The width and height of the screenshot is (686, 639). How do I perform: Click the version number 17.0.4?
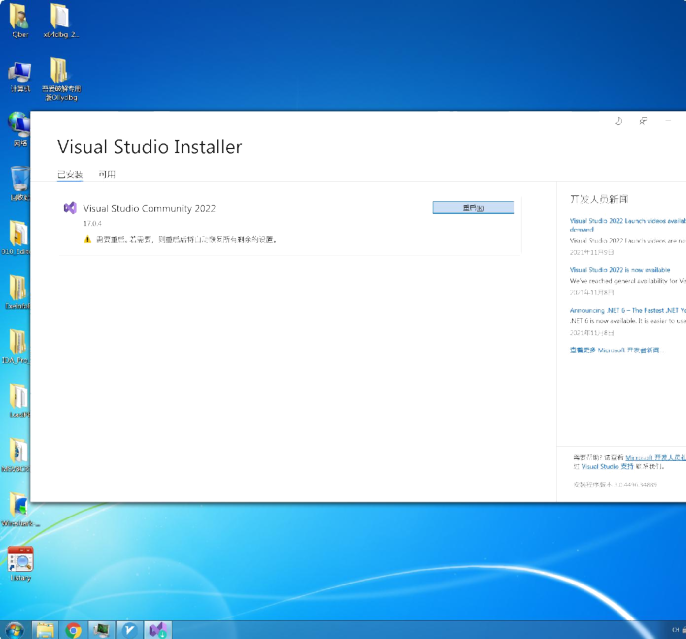pos(92,223)
